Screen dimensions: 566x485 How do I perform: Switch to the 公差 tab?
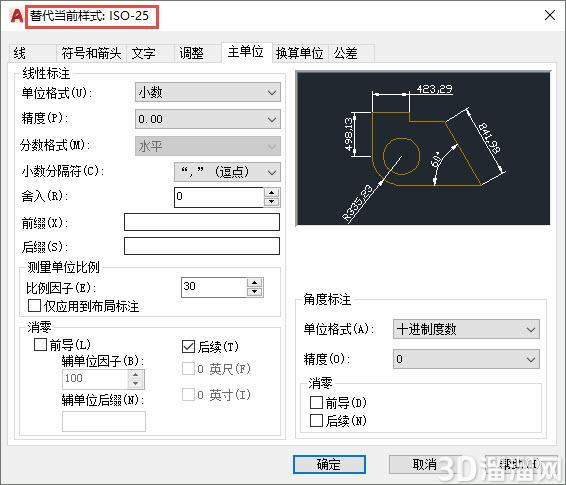[351, 53]
